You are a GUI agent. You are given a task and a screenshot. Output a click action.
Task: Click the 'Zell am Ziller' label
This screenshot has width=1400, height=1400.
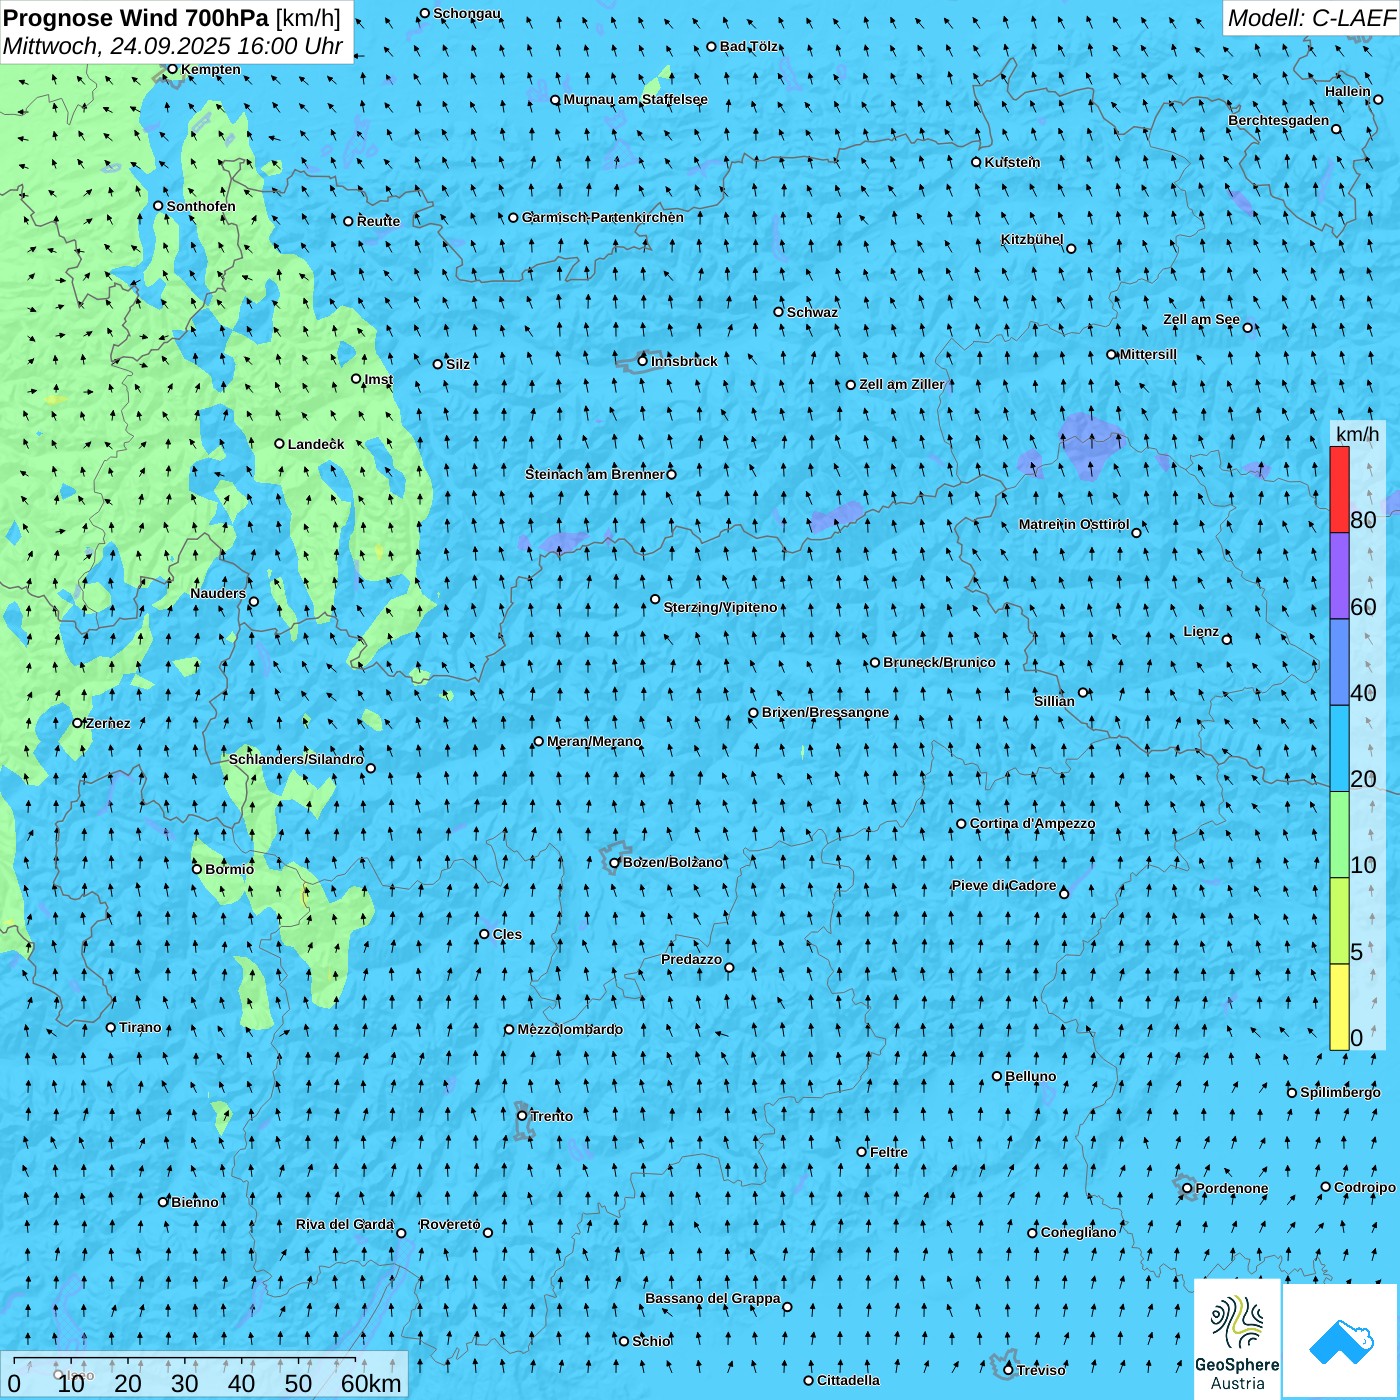[x=901, y=384]
